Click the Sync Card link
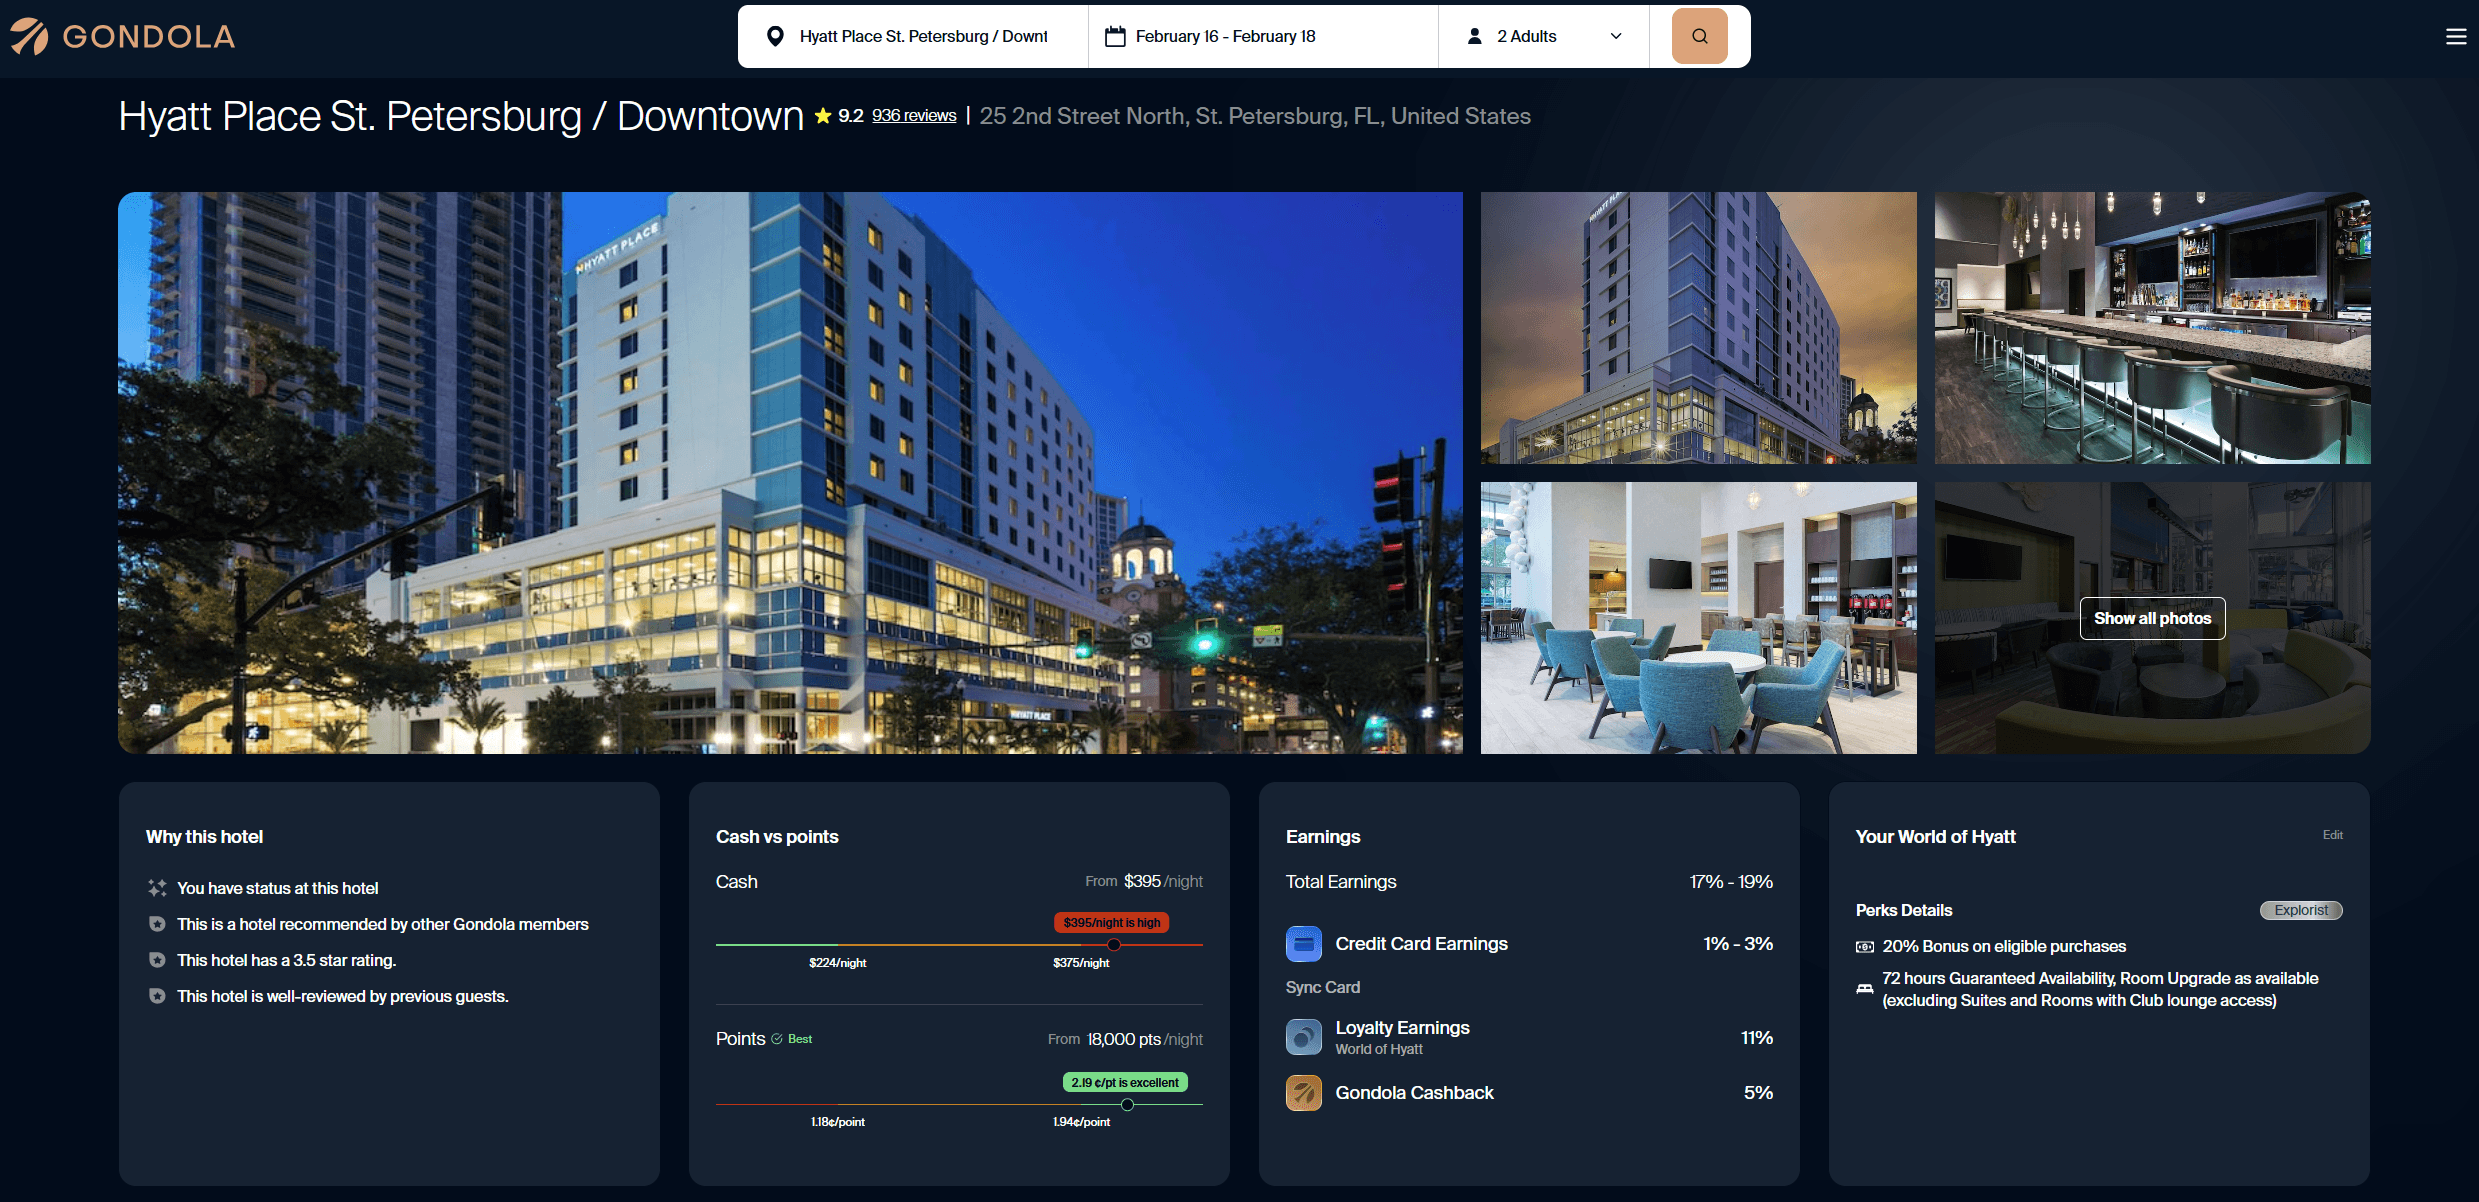This screenshot has height=1202, width=2479. (x=1322, y=987)
